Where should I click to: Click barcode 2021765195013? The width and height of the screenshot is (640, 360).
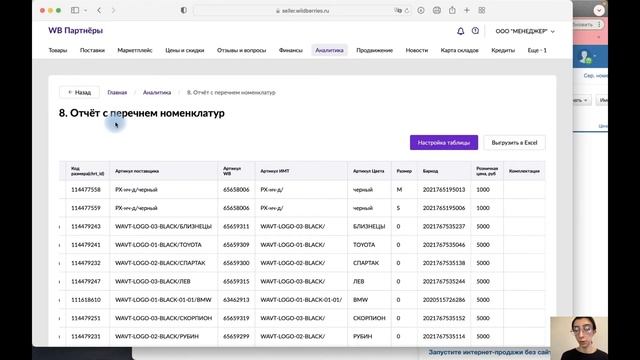pos(444,189)
